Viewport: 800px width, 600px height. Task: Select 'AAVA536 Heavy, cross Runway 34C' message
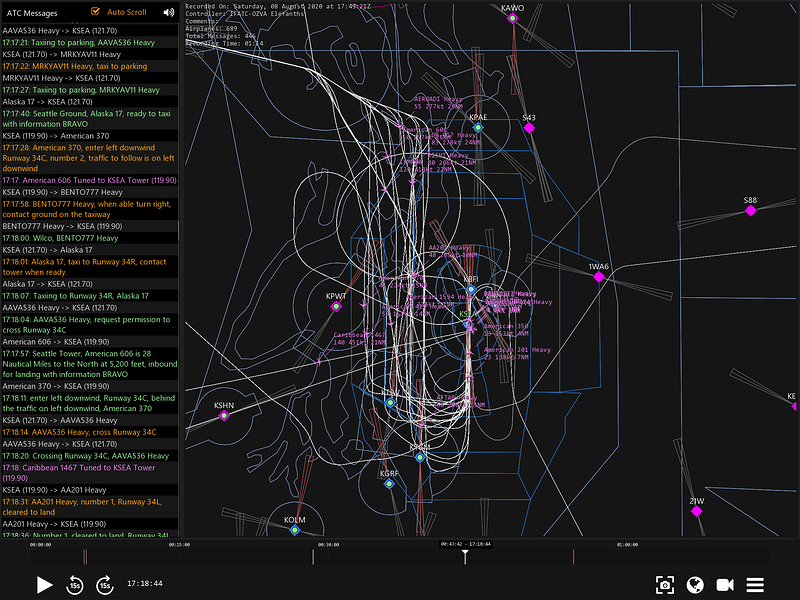tap(90, 432)
